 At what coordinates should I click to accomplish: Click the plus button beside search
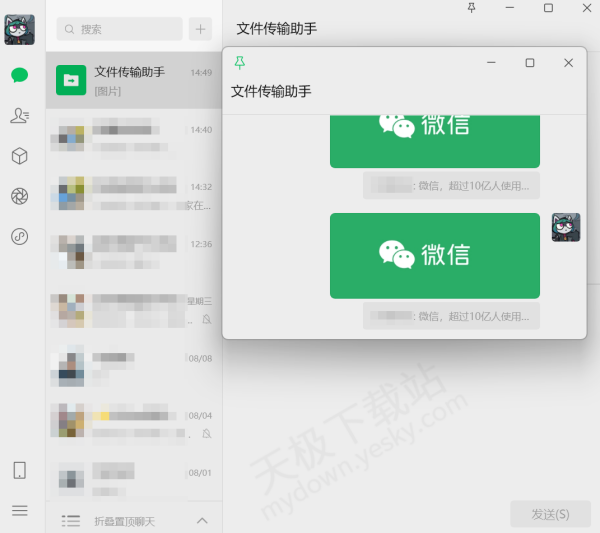tap(200, 30)
